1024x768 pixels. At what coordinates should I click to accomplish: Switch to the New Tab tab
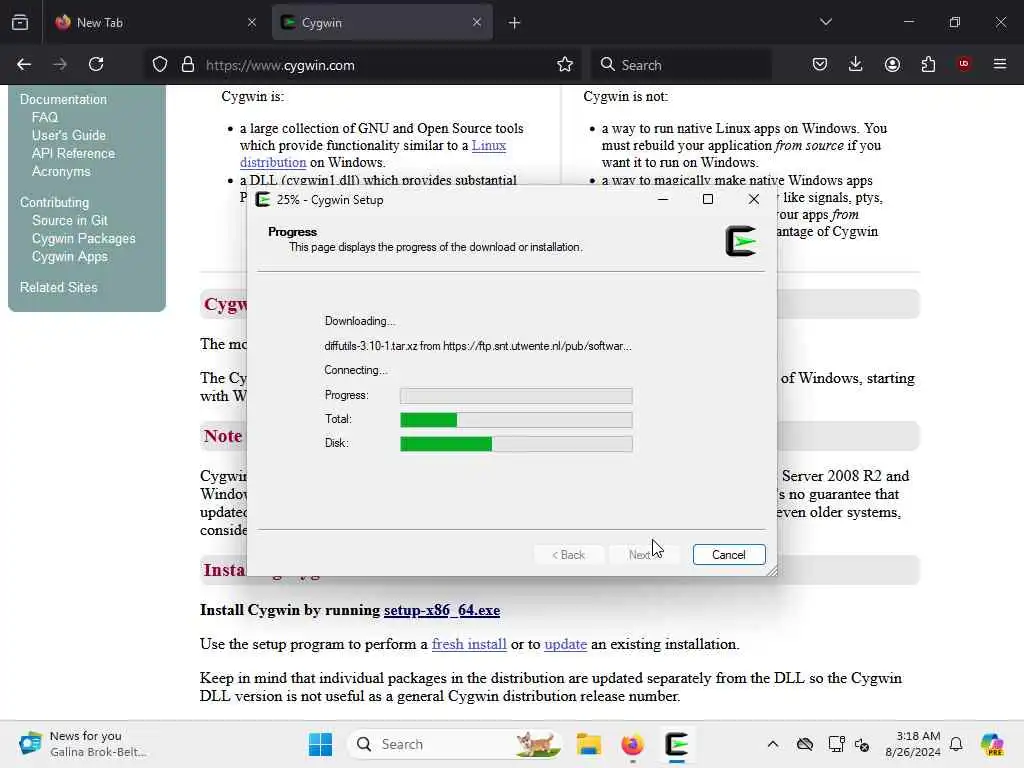(x=155, y=23)
